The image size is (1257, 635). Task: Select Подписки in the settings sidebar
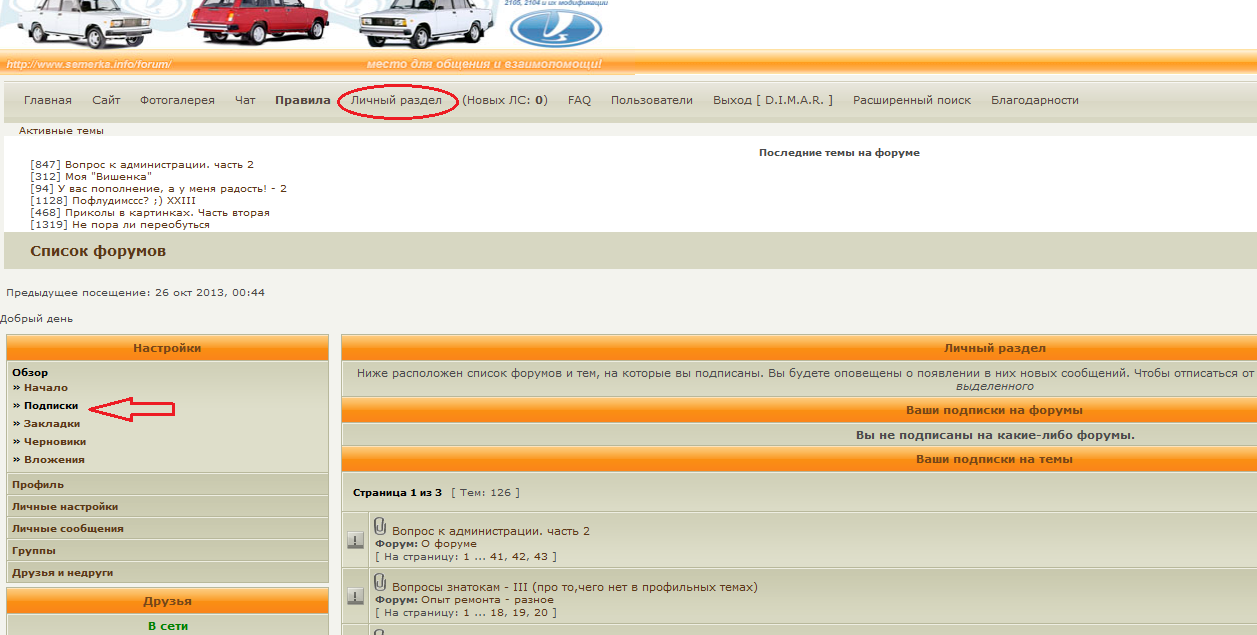tap(51, 406)
